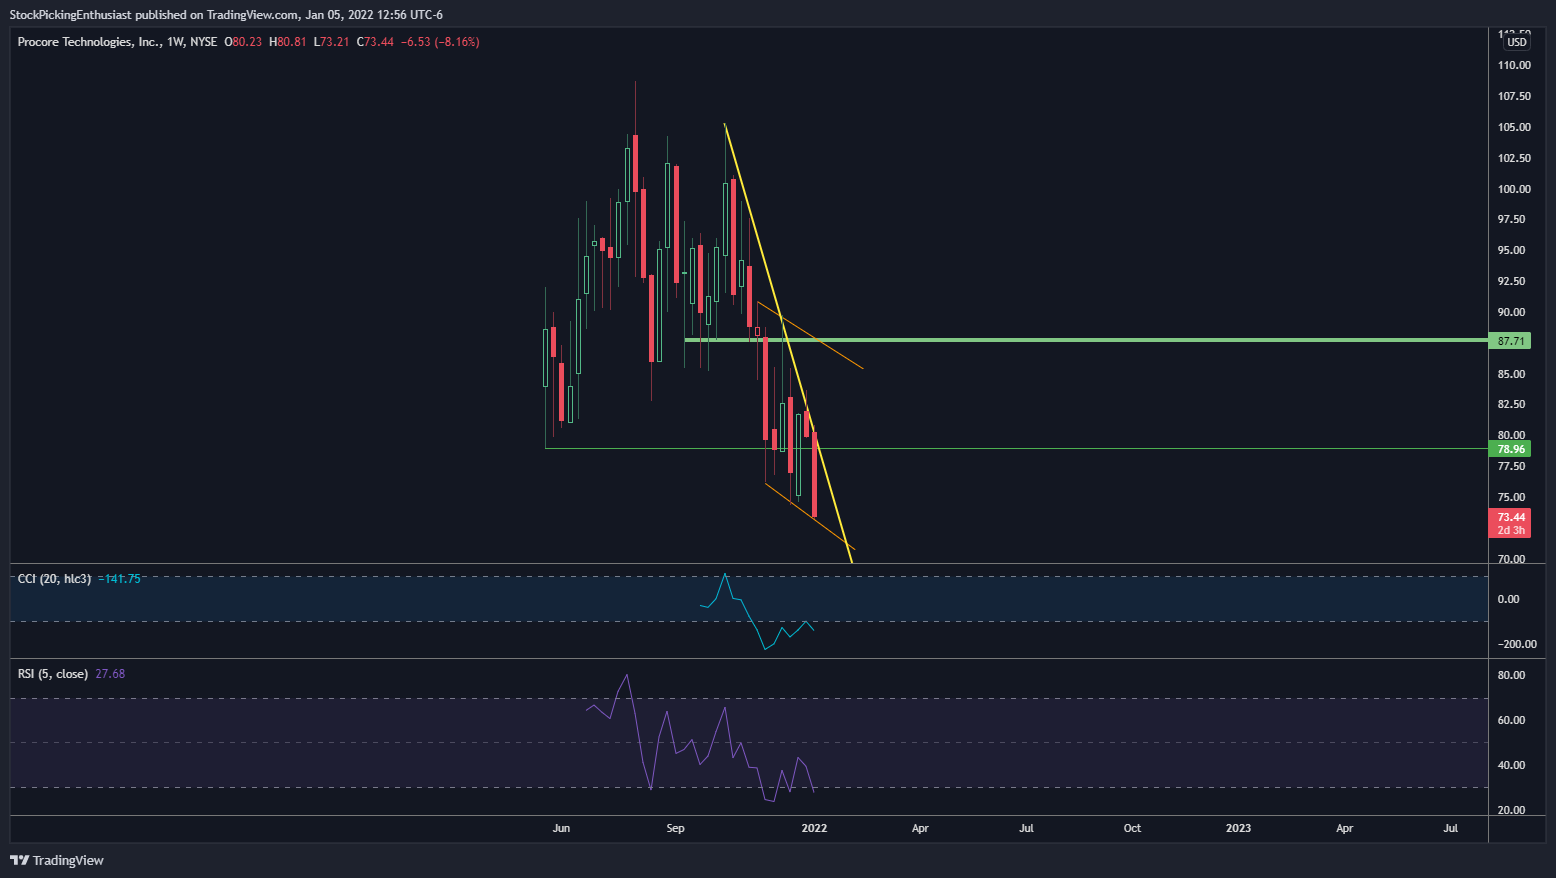This screenshot has height=878, width=1556.
Task: Click the 40.00 RSI scale label
Action: [x=1511, y=765]
